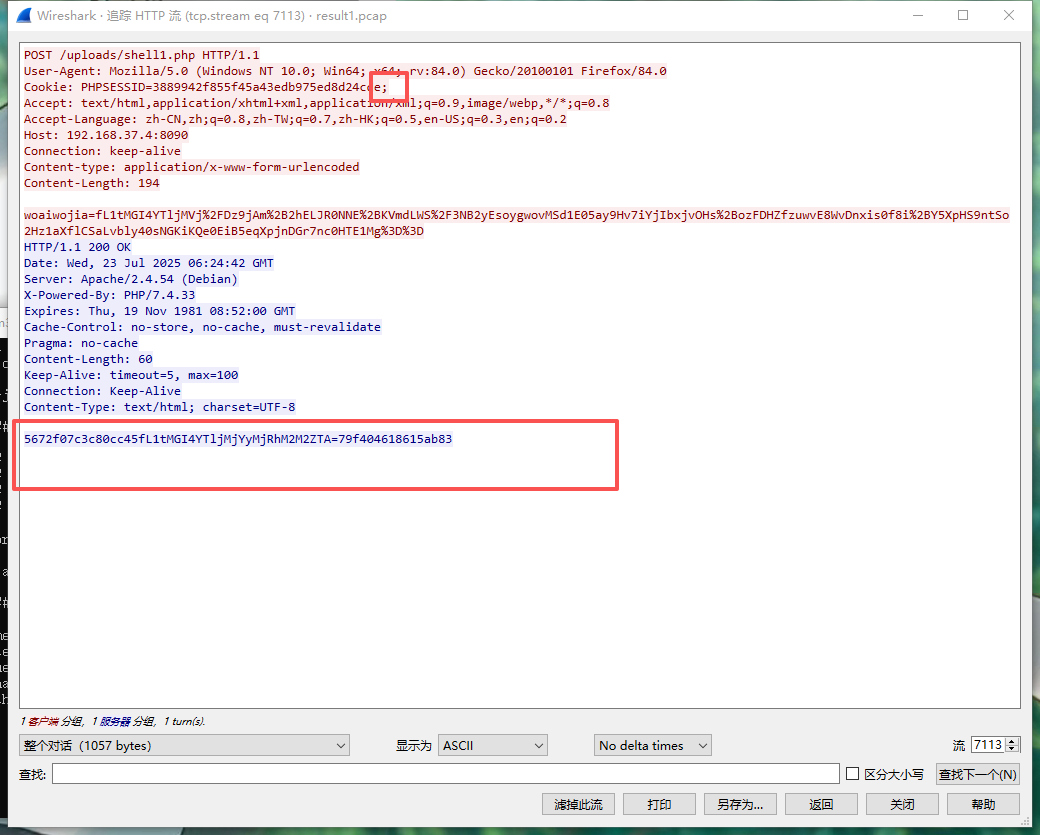This screenshot has width=1040, height=835.
Task: Click the 查找 search text field
Action: pyautogui.click(x=445, y=774)
